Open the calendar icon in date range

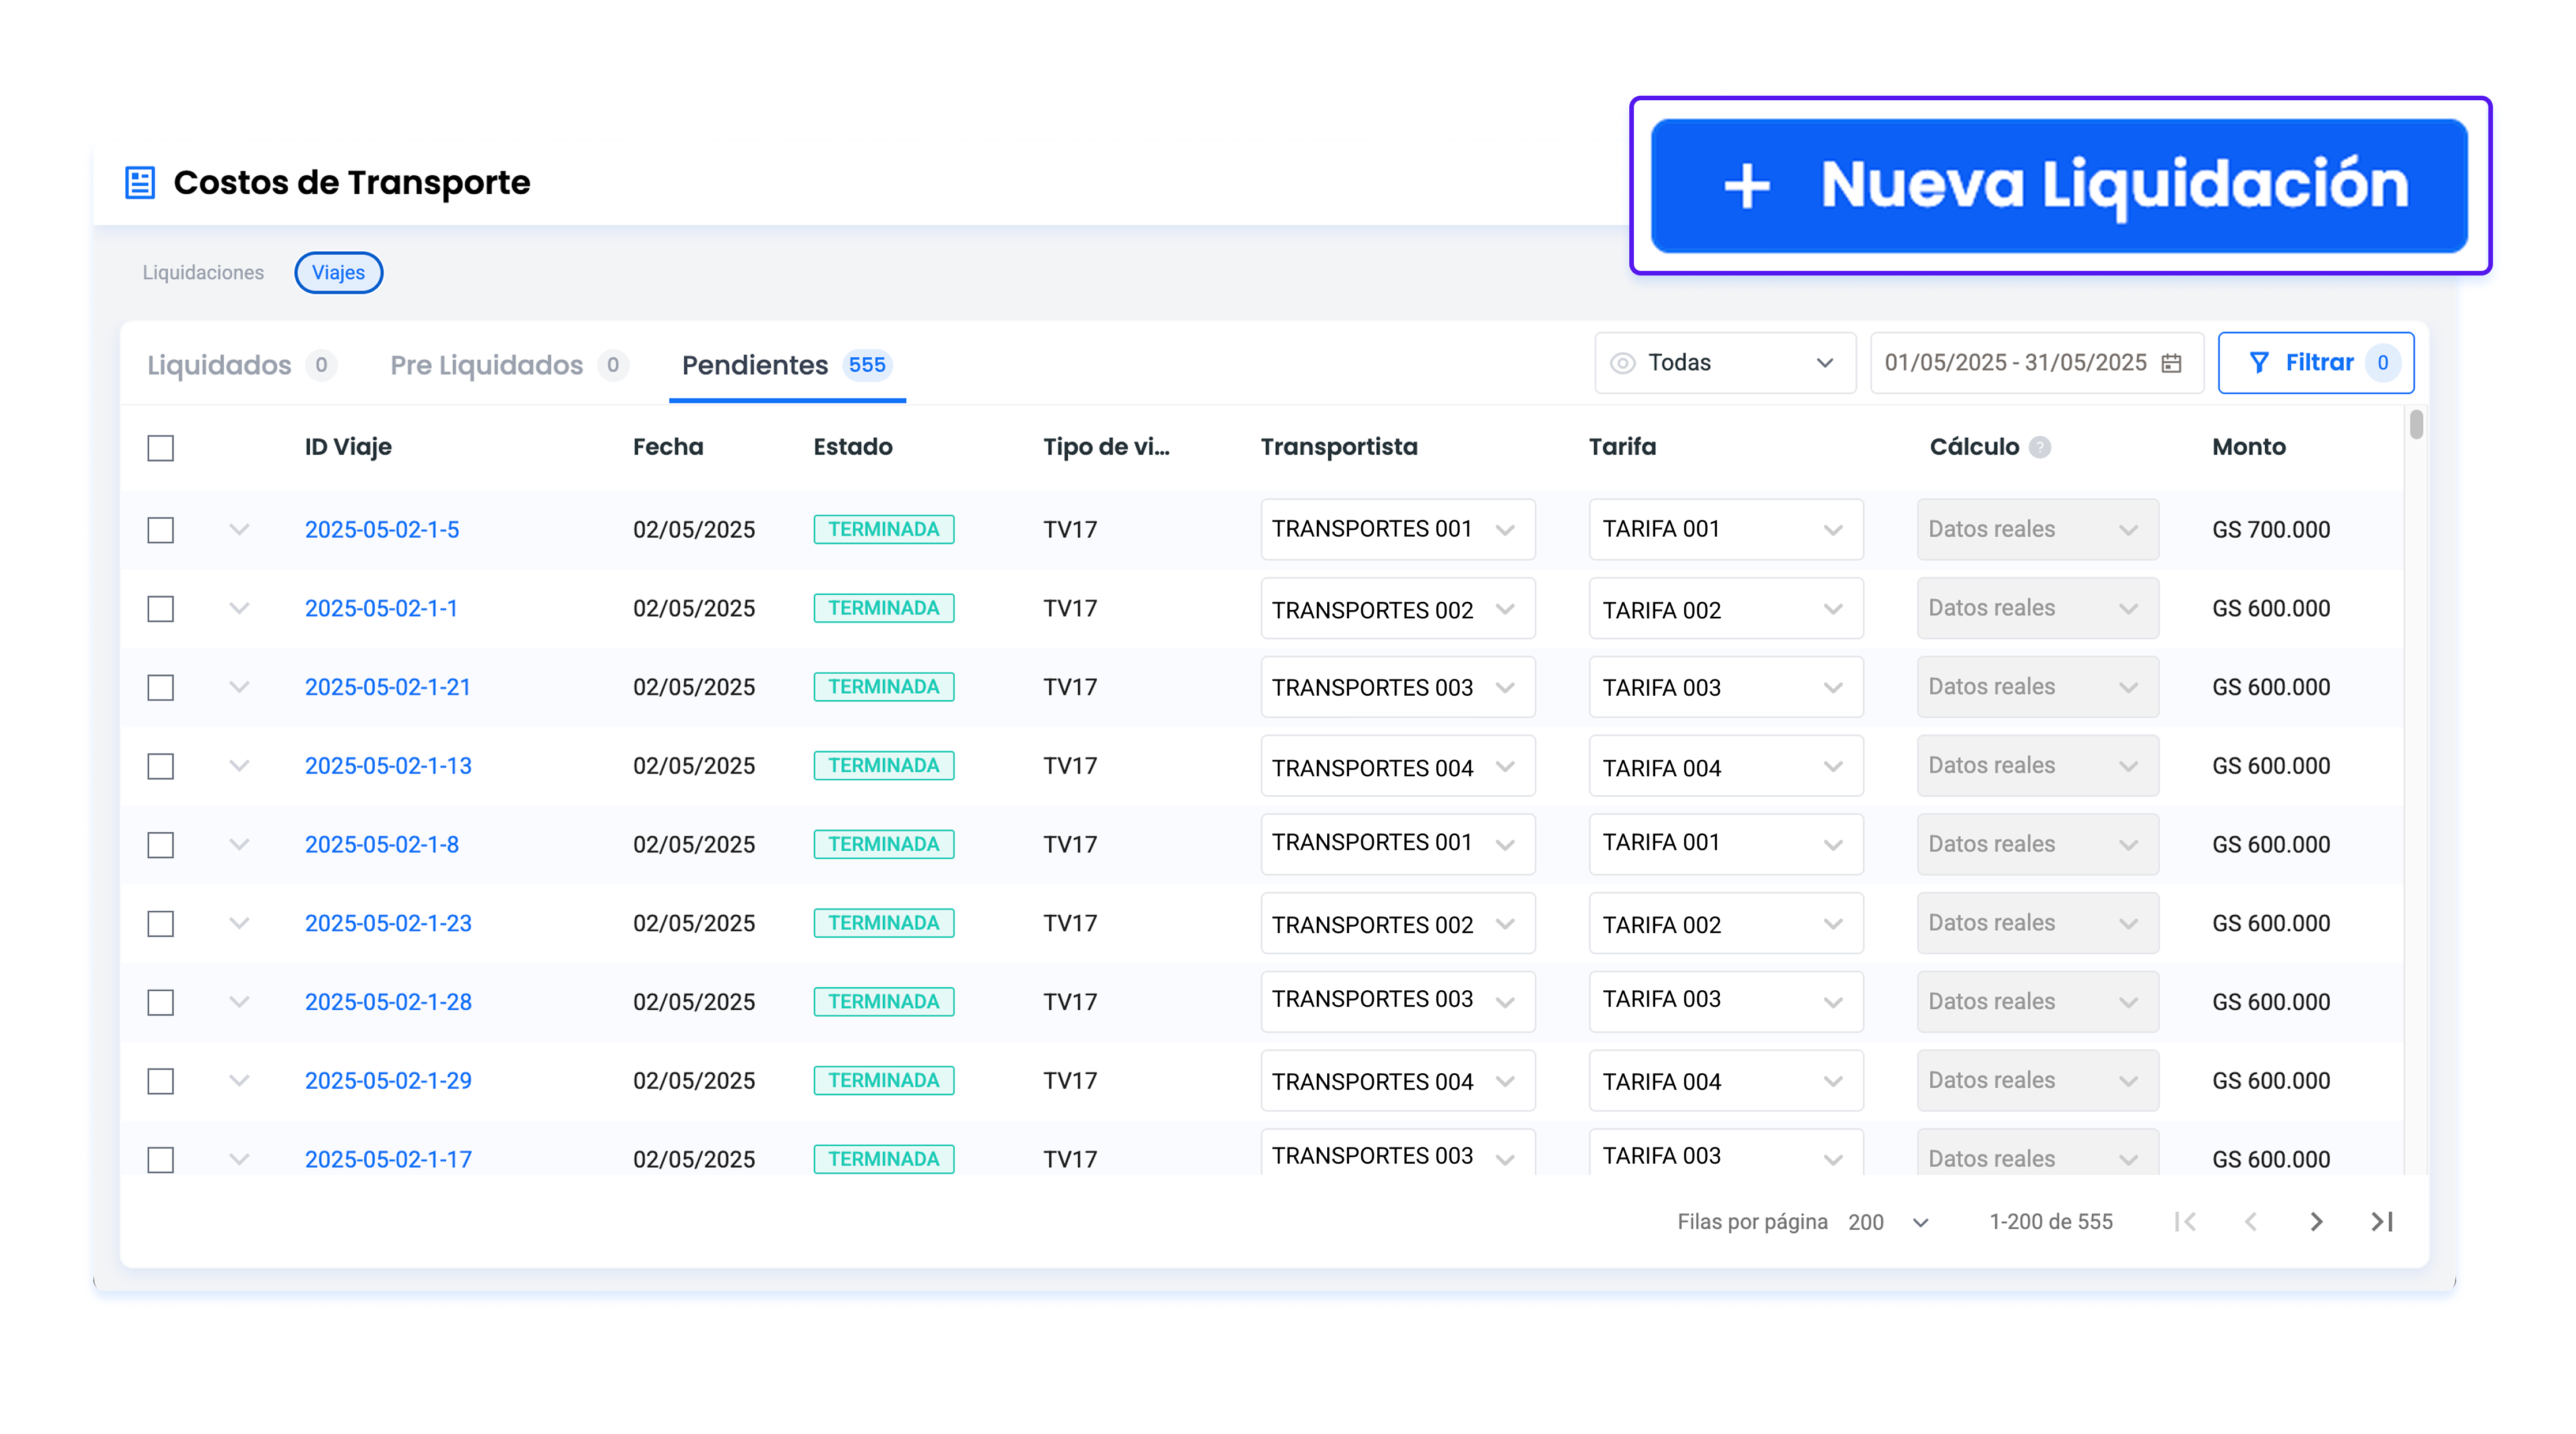click(x=2171, y=363)
